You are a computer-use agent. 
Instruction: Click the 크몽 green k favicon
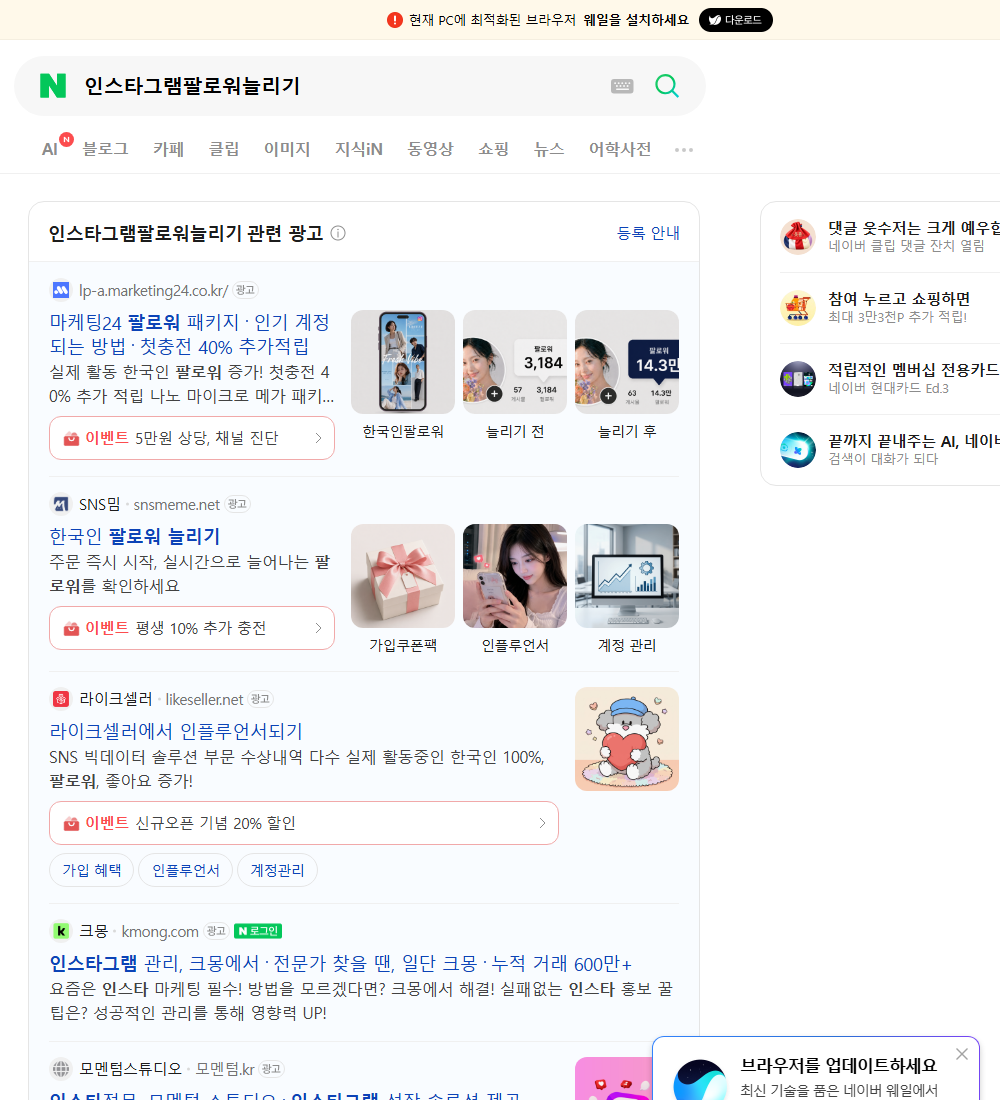click(61, 931)
